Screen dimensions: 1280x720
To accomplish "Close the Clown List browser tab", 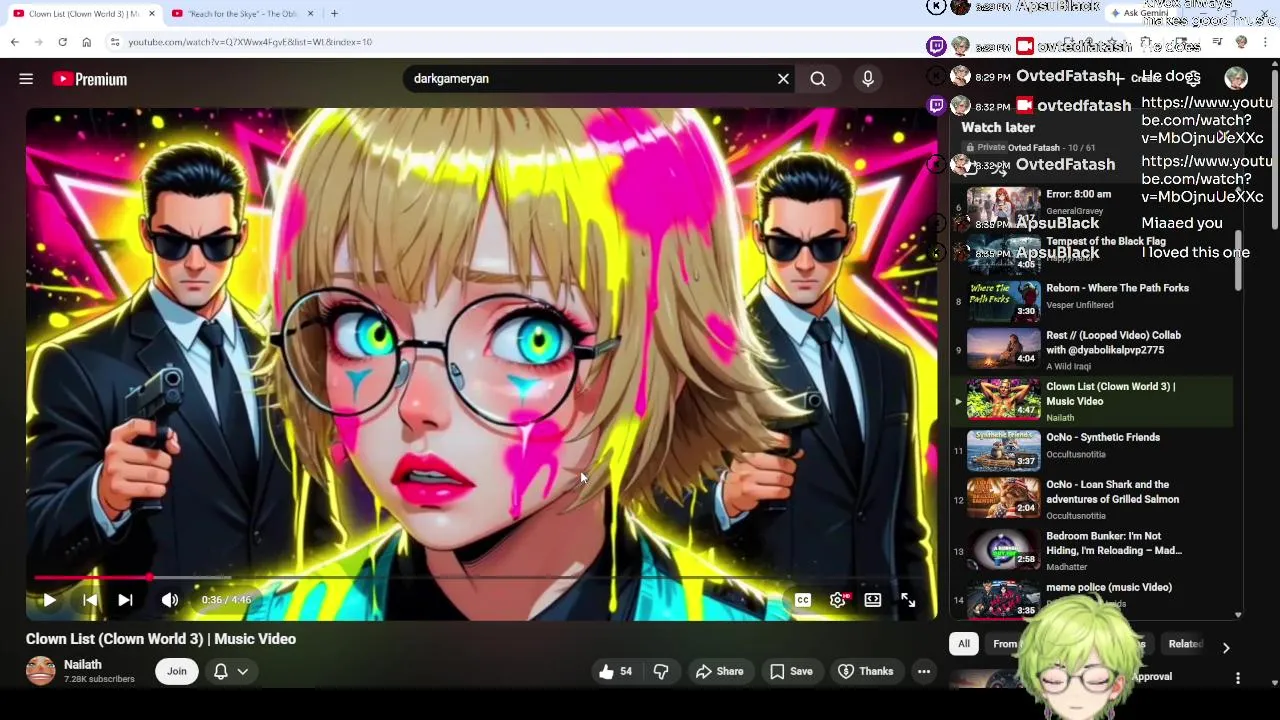I will (x=152, y=14).
